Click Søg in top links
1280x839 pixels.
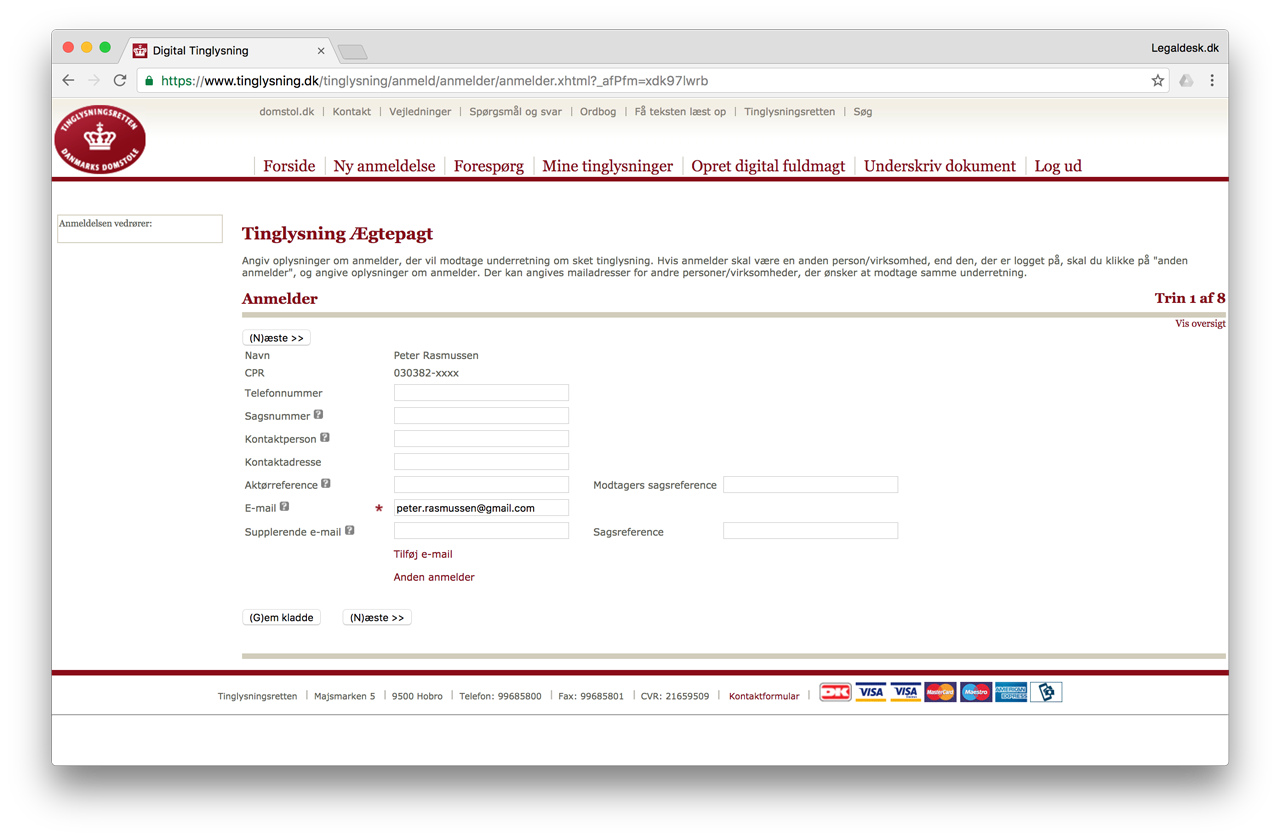[x=863, y=112]
